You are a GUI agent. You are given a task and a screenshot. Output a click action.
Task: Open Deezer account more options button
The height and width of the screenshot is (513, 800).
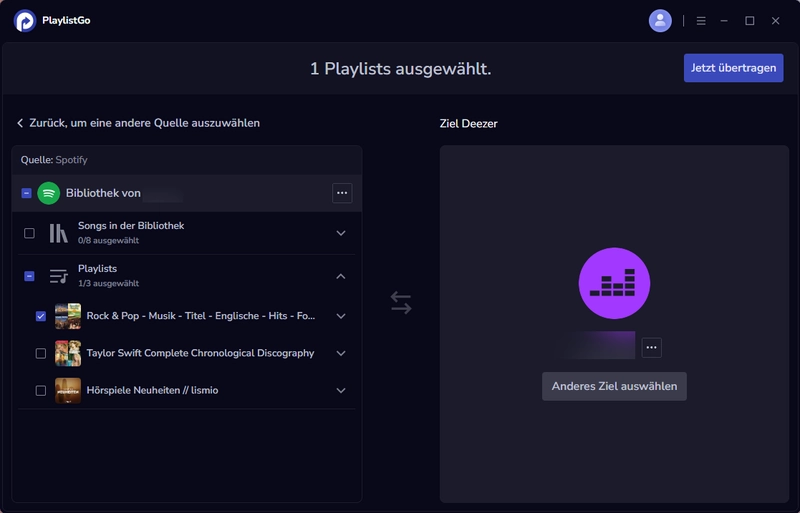coord(652,348)
